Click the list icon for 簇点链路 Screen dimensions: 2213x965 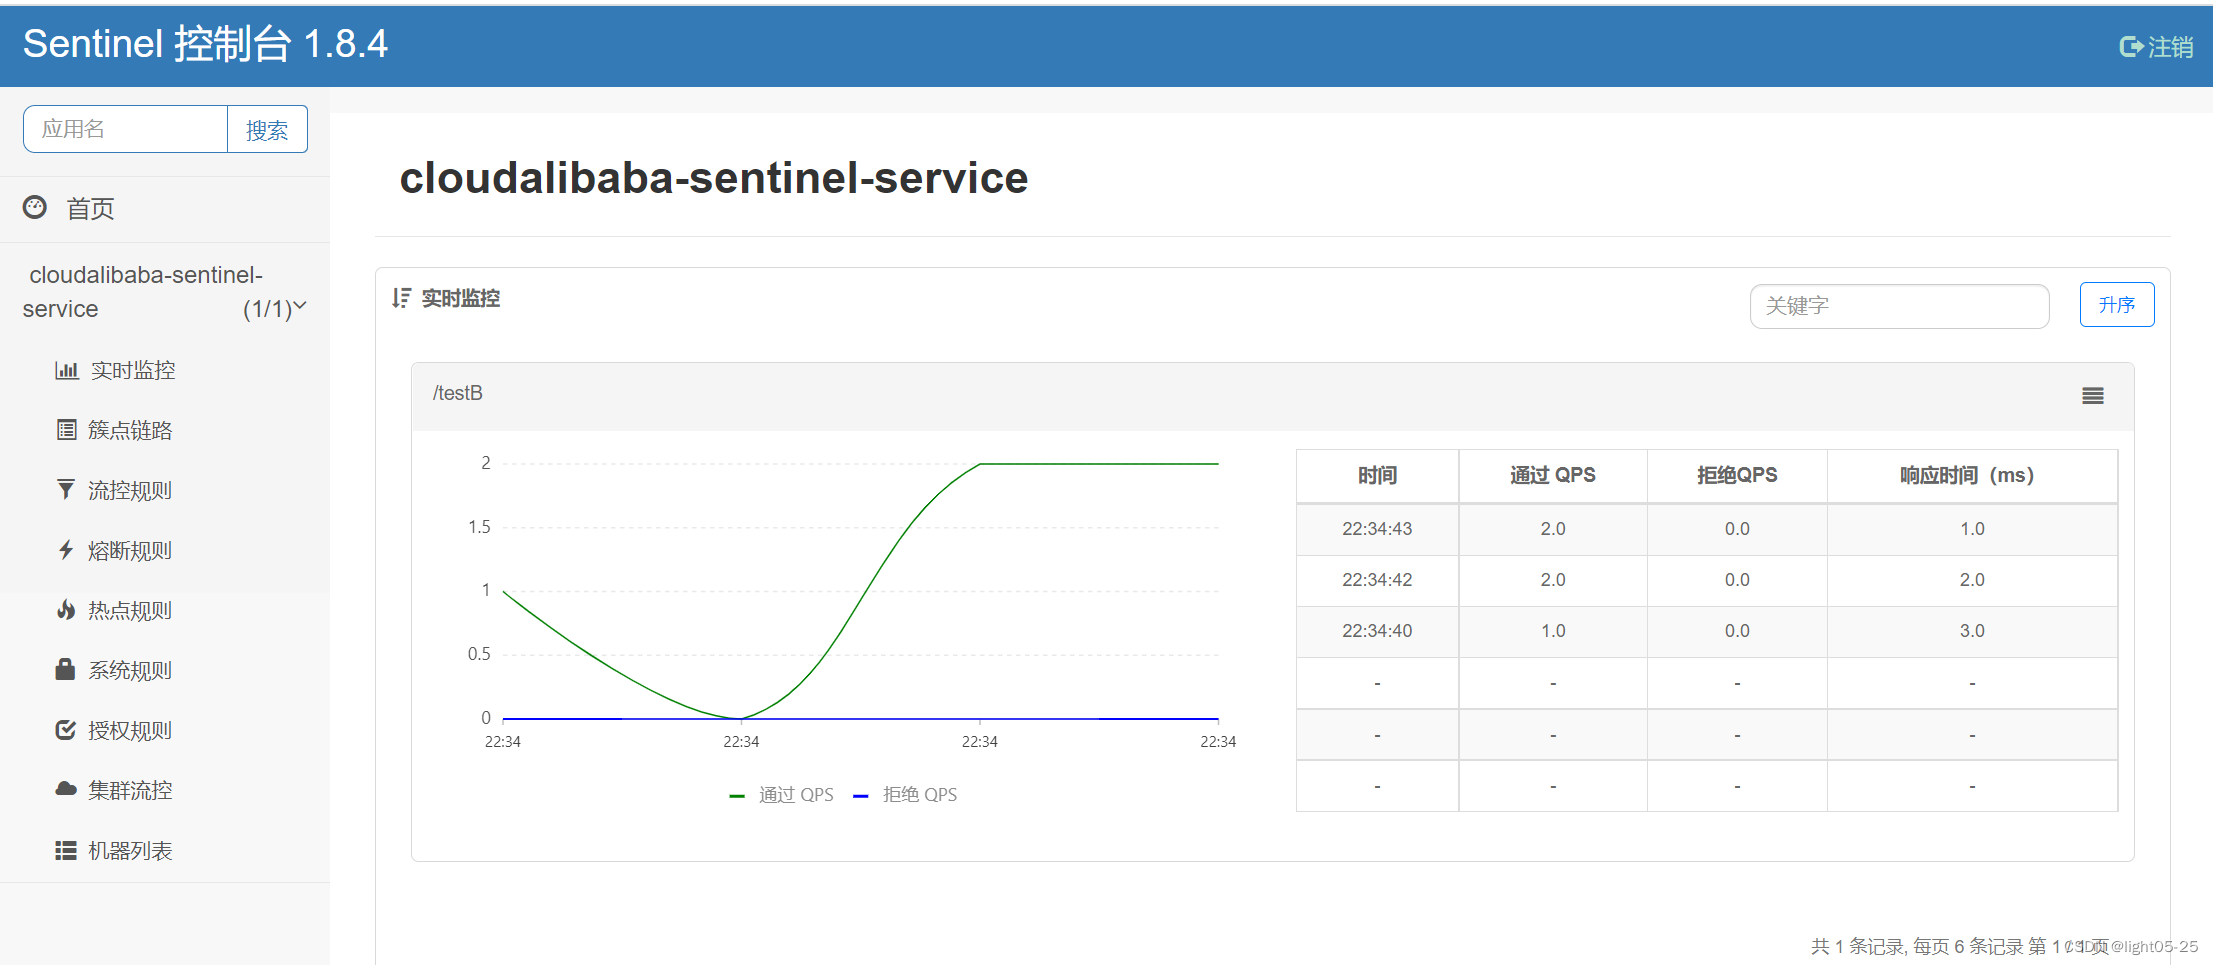tap(66, 430)
